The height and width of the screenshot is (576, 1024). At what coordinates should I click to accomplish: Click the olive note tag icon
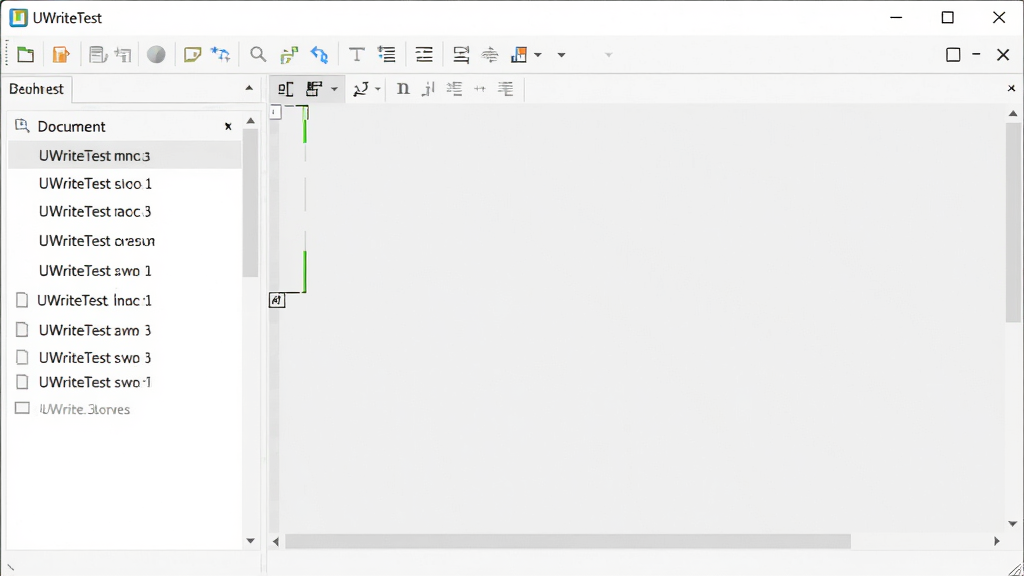click(192, 55)
